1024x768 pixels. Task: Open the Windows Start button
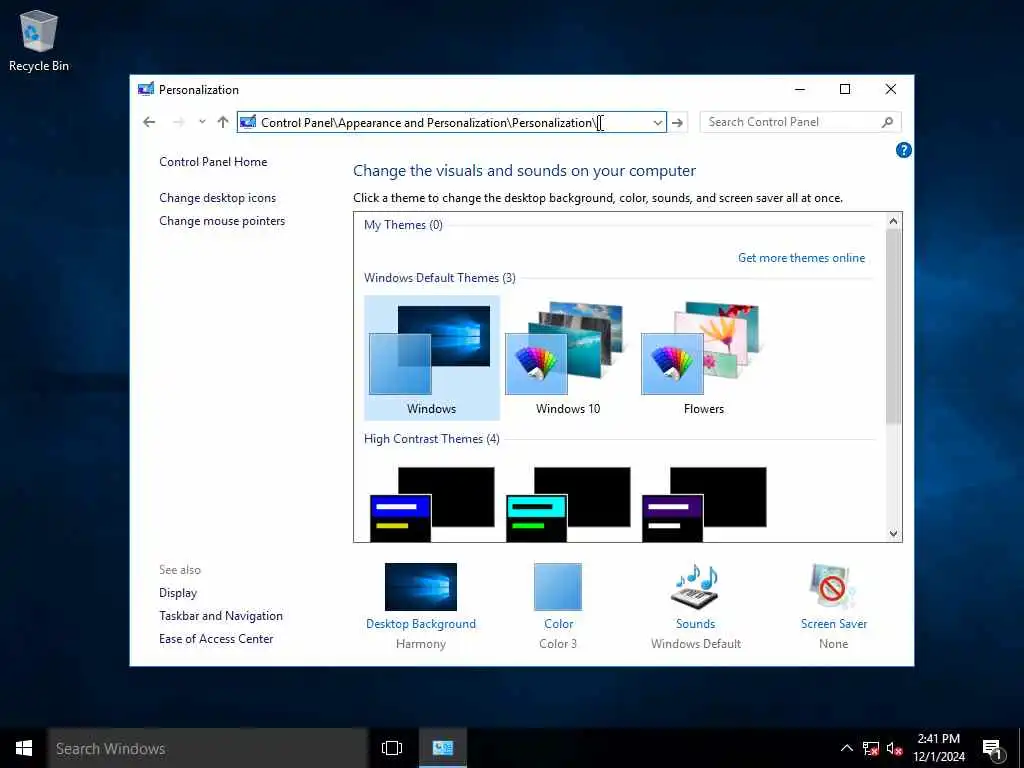tap(24, 748)
